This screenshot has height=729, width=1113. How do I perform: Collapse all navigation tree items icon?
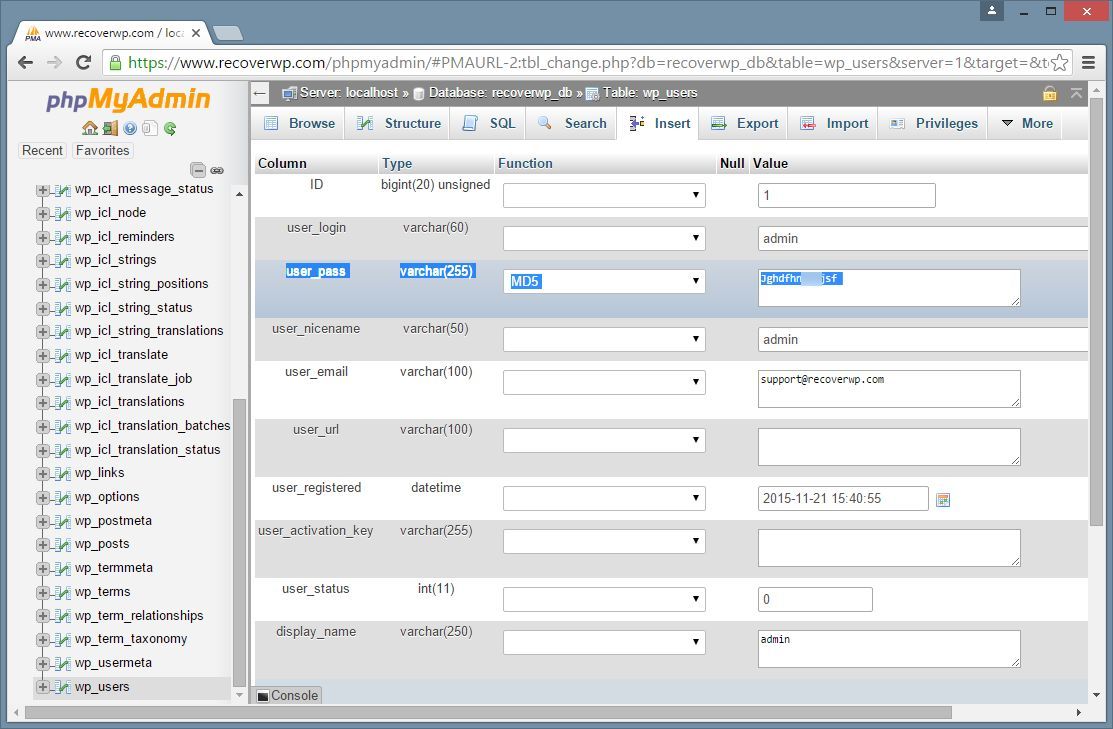(198, 170)
